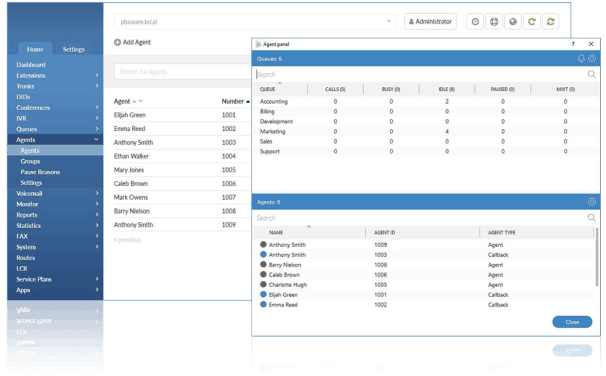
Task: Click status dot for agent 1009 Anthony Smith
Action: pos(263,244)
